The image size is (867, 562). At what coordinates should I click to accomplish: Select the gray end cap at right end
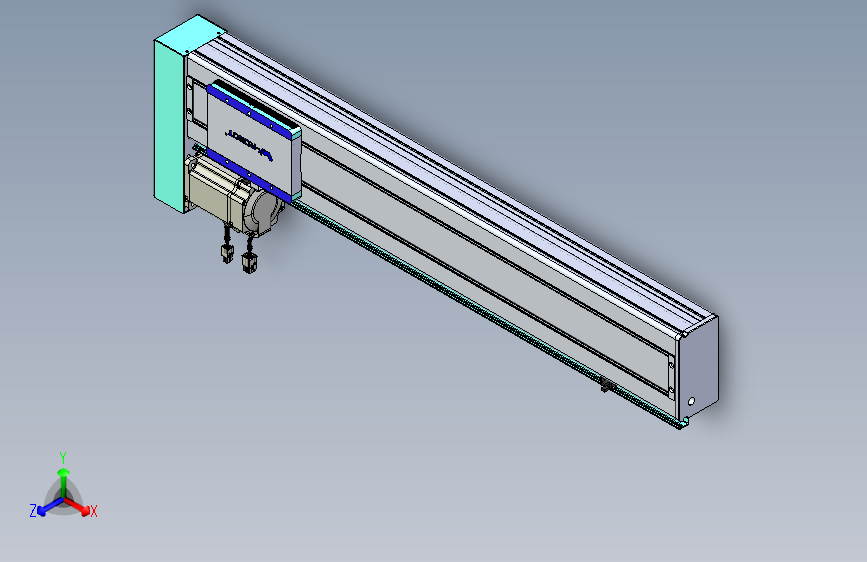[x=698, y=369]
